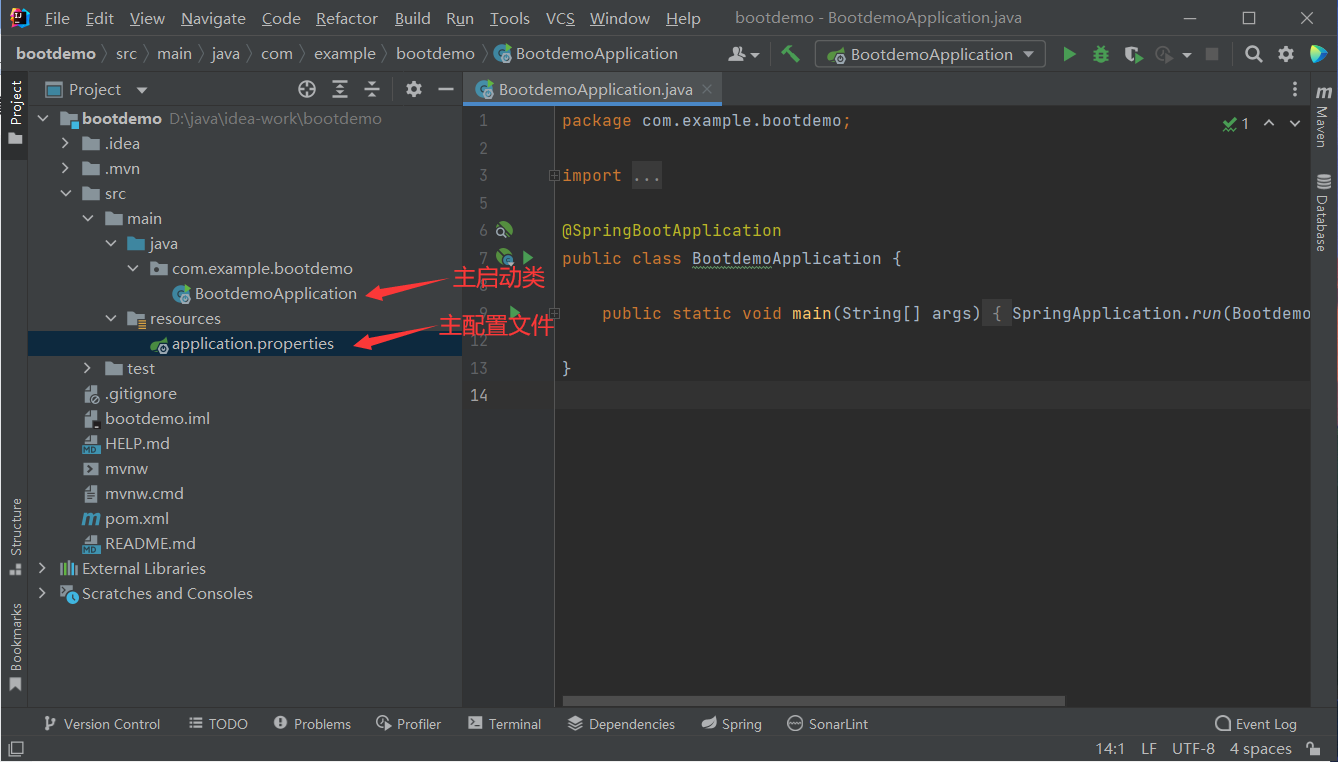Expand the .mvn folder
Screen dimensions: 1338x762
coord(65,168)
